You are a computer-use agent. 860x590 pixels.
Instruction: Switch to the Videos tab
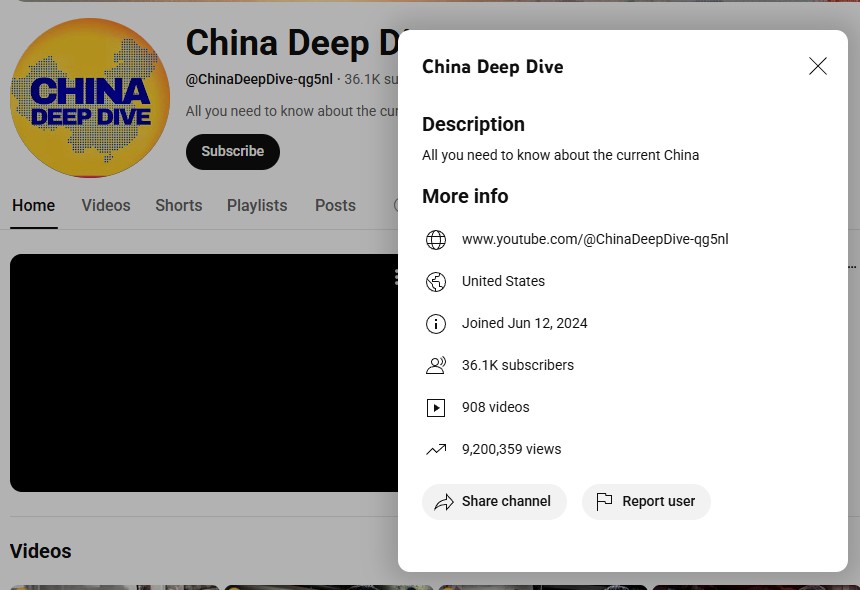pyautogui.click(x=106, y=206)
